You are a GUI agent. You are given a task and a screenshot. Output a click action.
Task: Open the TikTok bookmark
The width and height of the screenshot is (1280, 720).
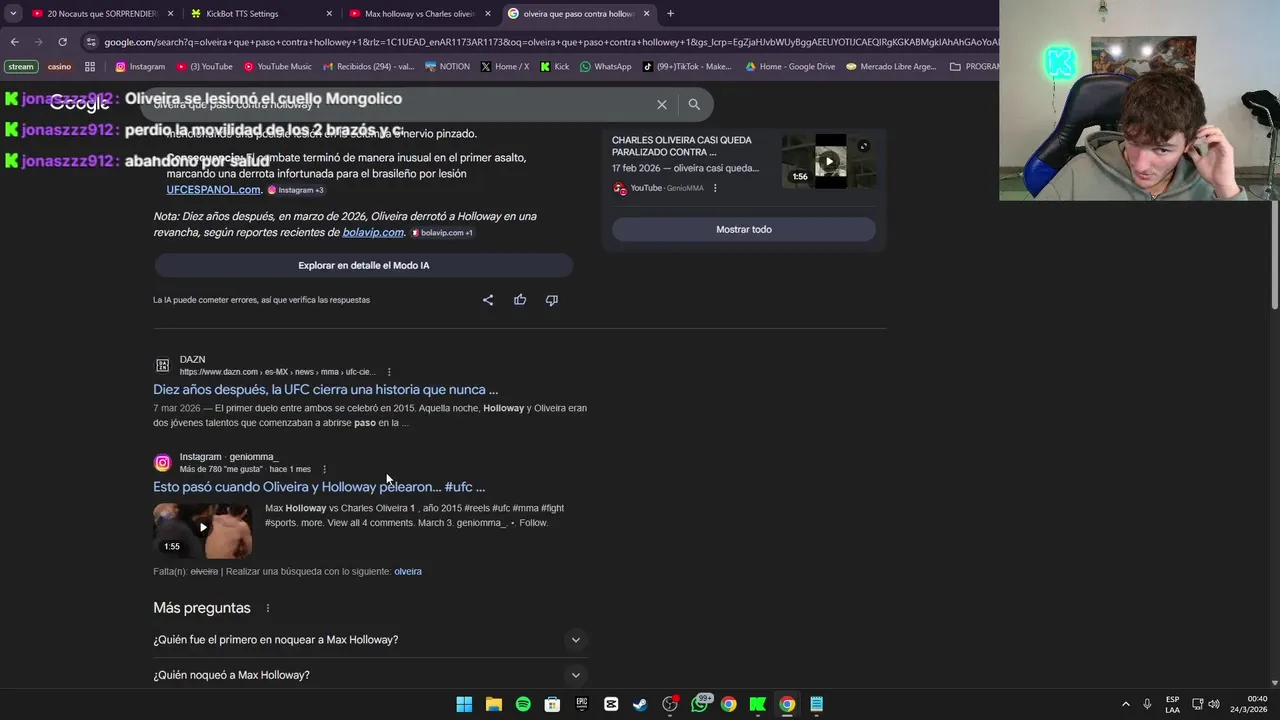pyautogui.click(x=687, y=67)
